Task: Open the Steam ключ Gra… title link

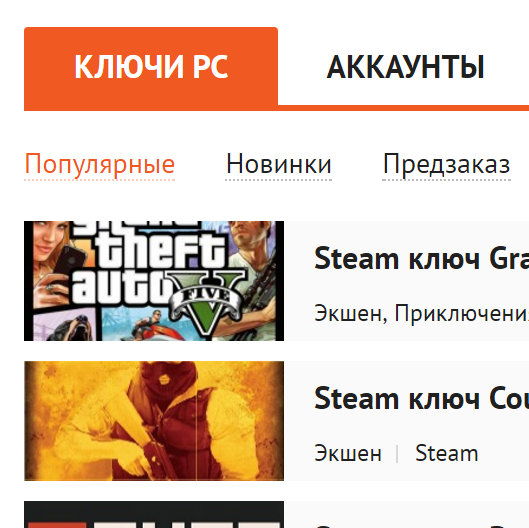Action: (x=421, y=259)
